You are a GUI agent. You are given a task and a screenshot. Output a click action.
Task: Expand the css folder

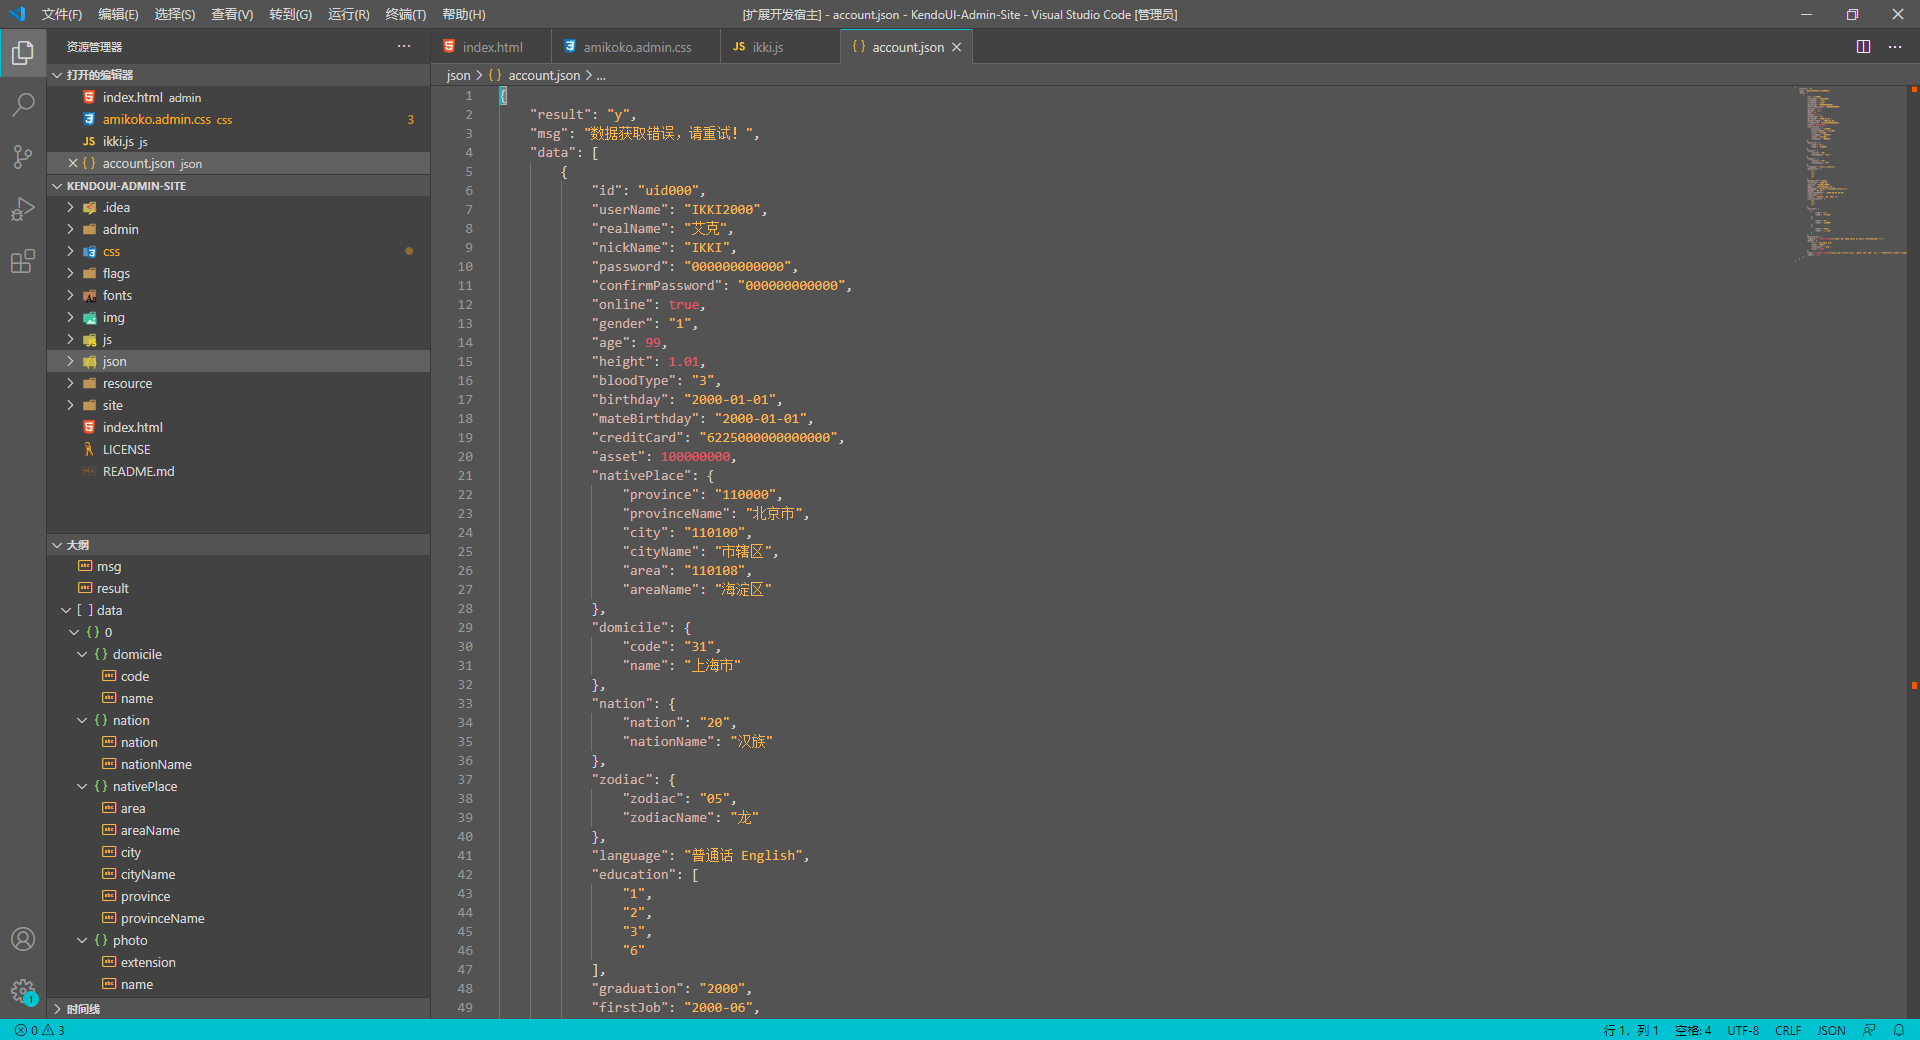[238, 251]
